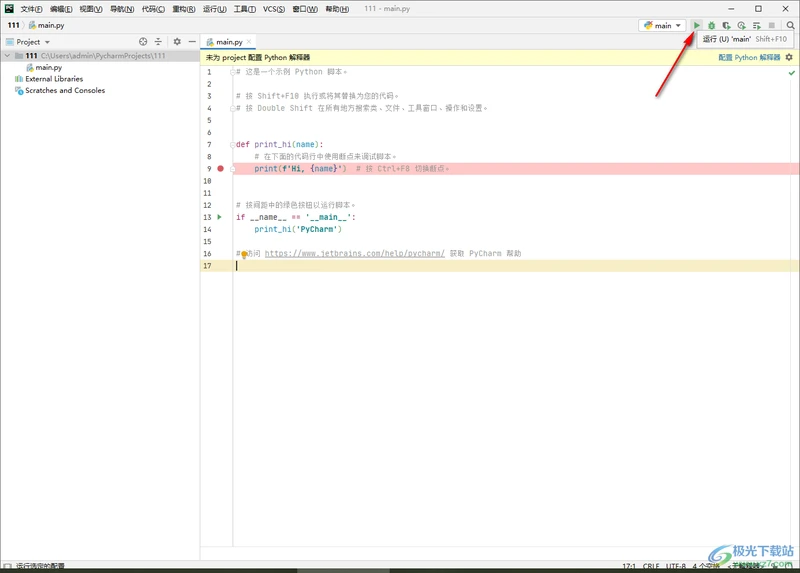Open the 帮助(H) menu
The width and height of the screenshot is (800, 573).
pos(337,9)
